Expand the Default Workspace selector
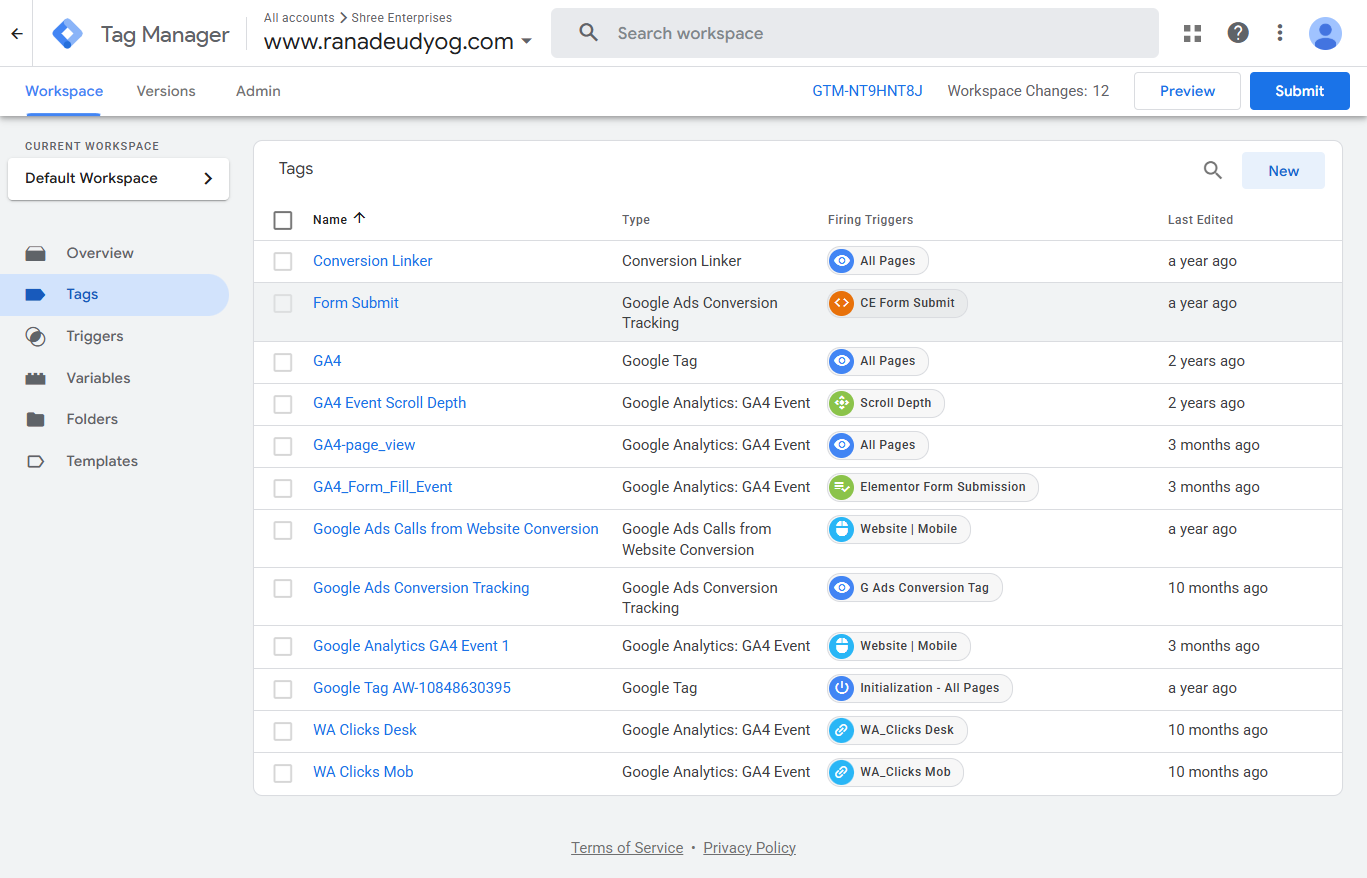Image resolution: width=1367 pixels, height=878 pixels. [x=118, y=179]
